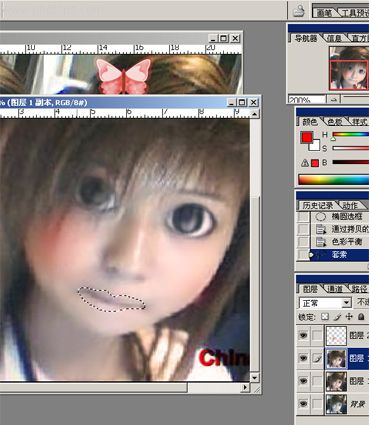Enable lock all padlock icon

tap(361, 317)
